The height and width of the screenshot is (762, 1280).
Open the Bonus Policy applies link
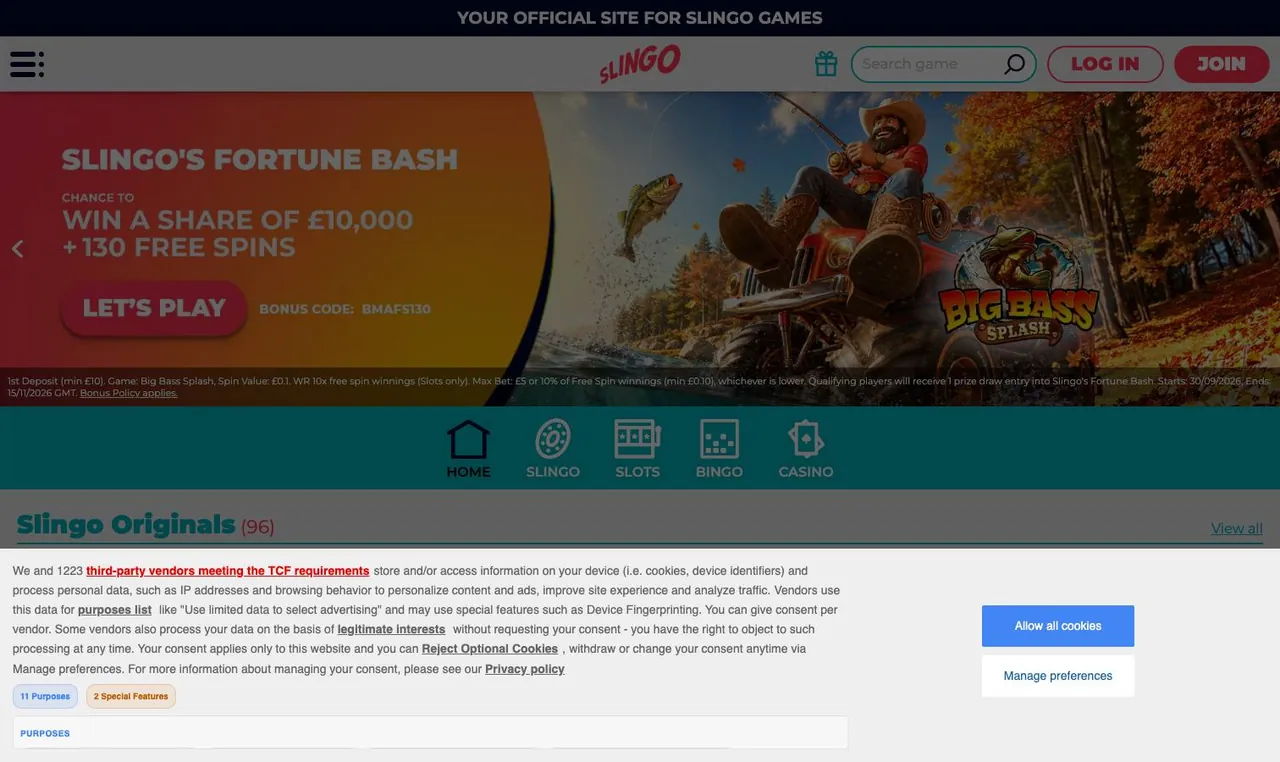tap(129, 393)
